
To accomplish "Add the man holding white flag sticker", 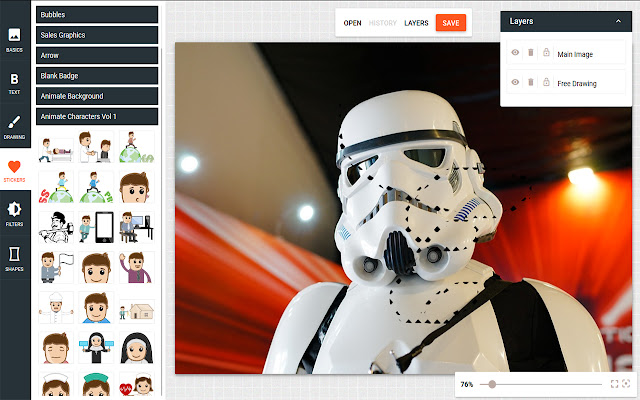I will click(56, 267).
